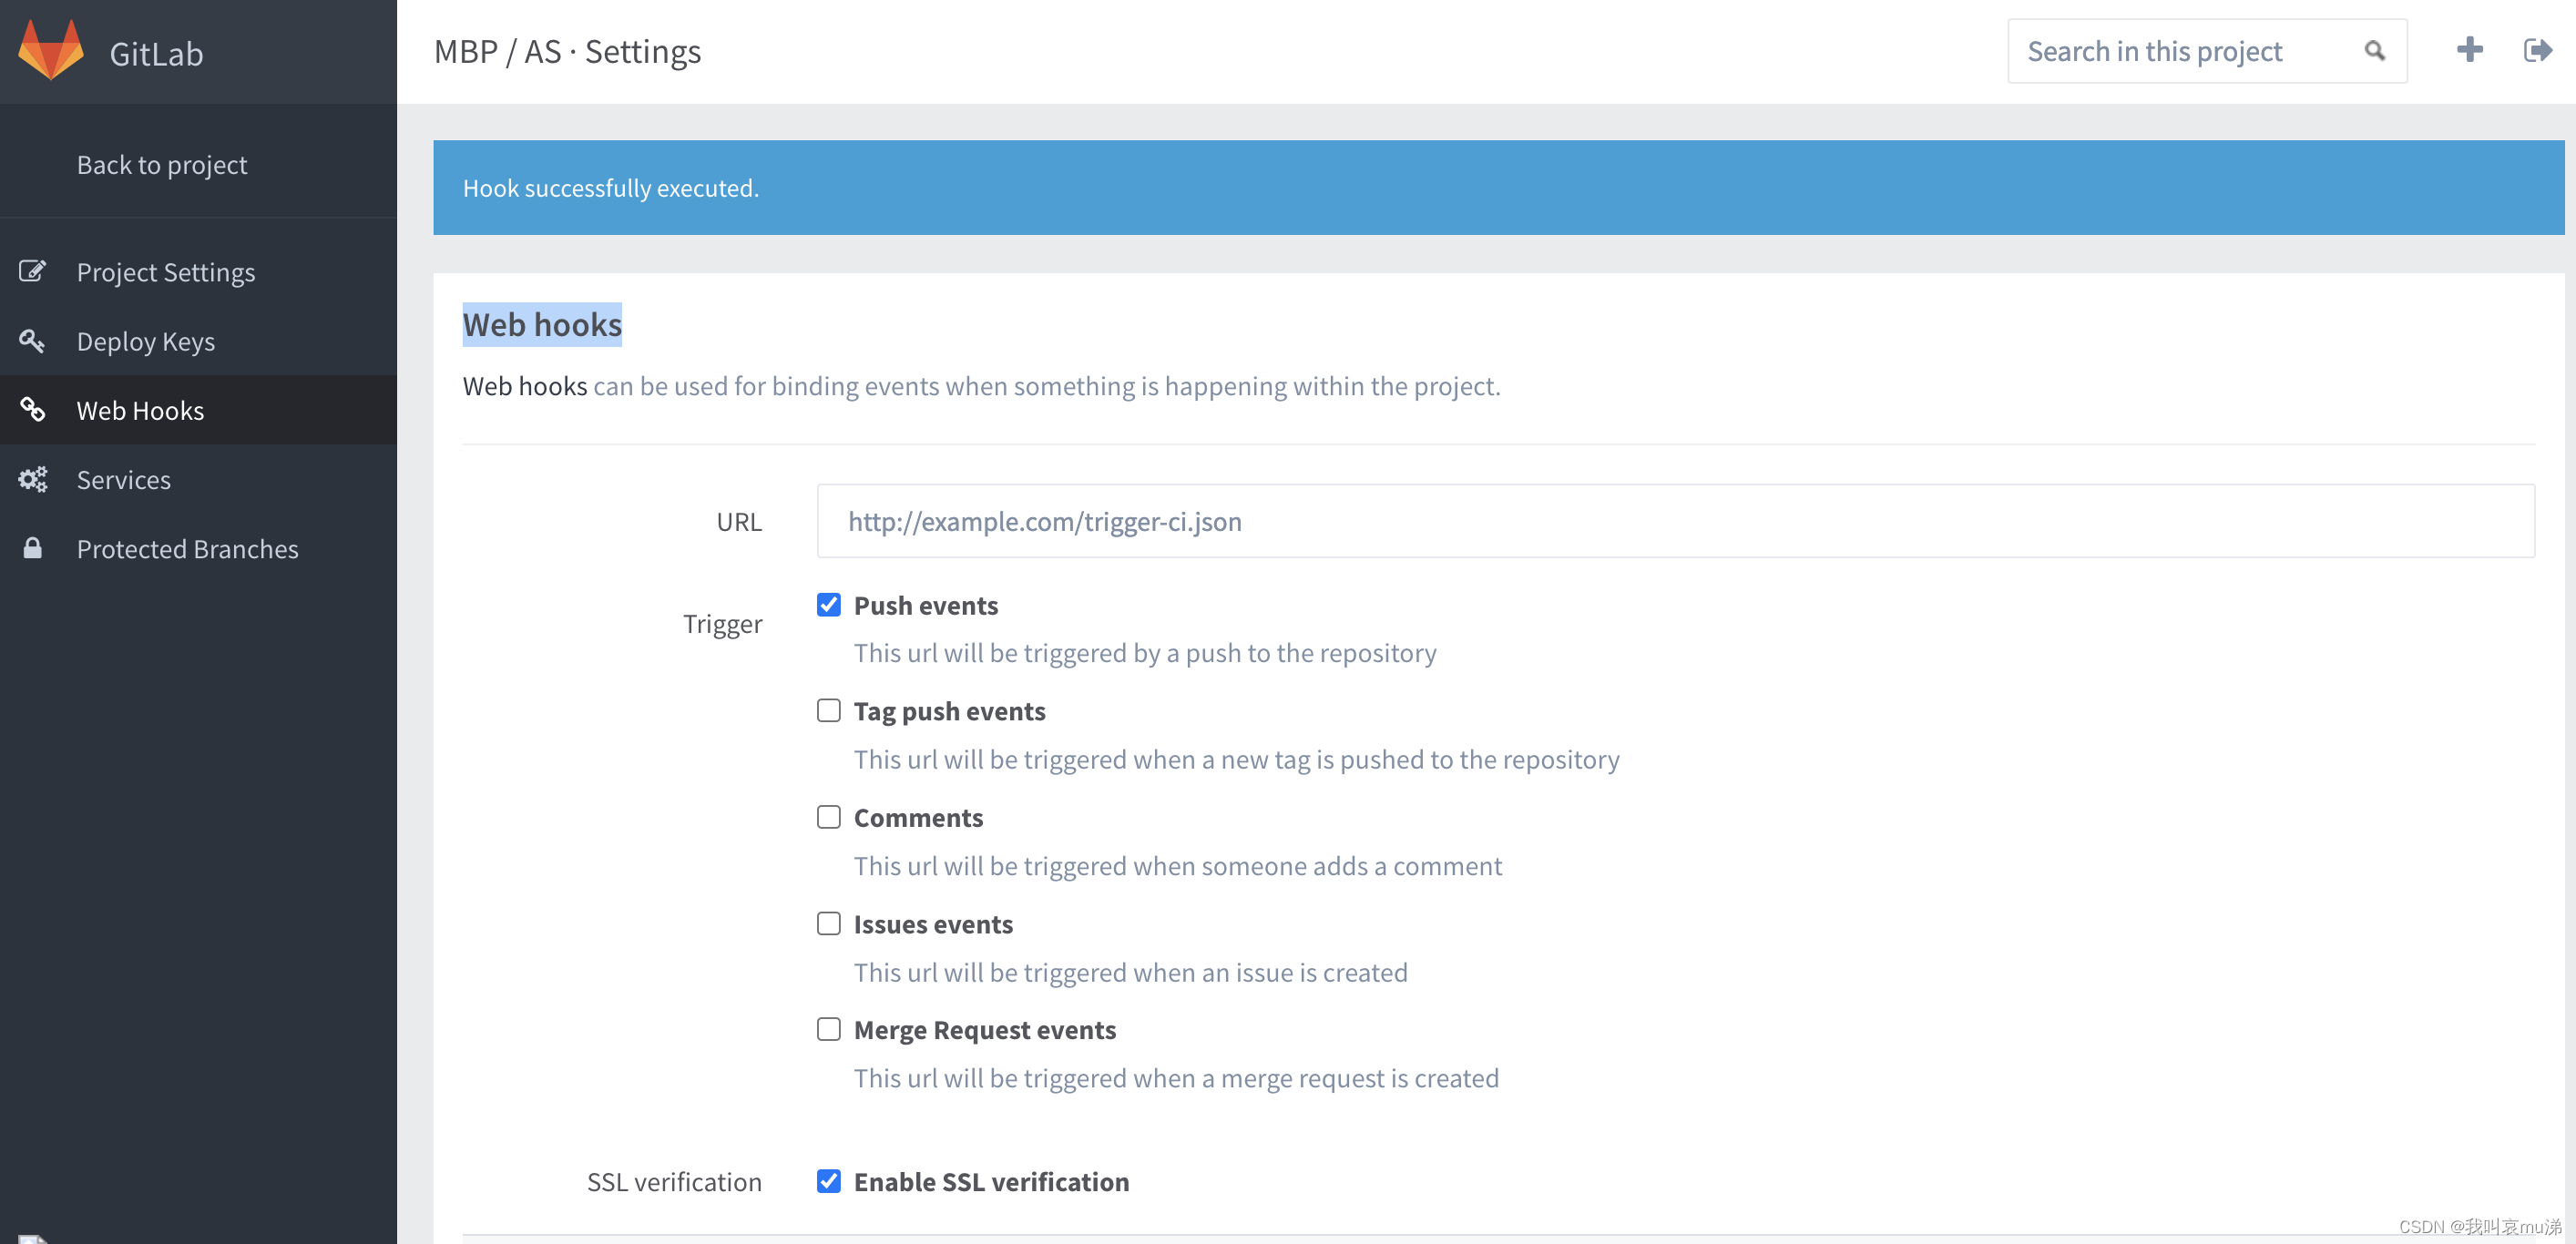Enable the Tag push events trigger
Image resolution: width=2576 pixels, height=1244 pixels.
click(x=829, y=710)
